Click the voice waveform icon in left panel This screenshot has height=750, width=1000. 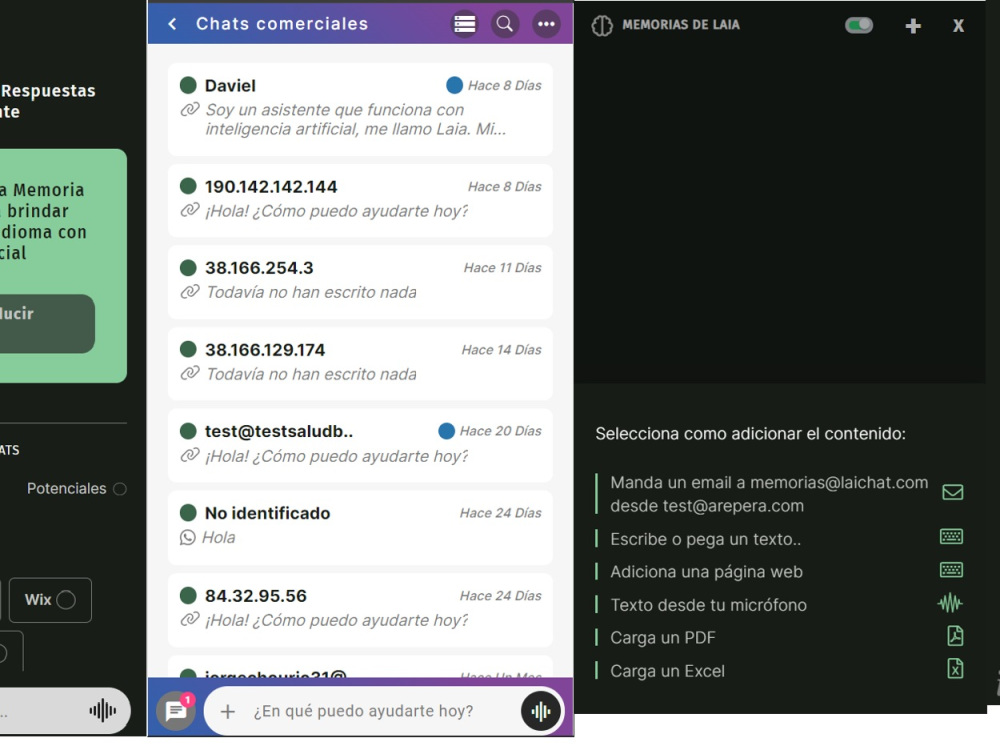pyautogui.click(x=103, y=710)
